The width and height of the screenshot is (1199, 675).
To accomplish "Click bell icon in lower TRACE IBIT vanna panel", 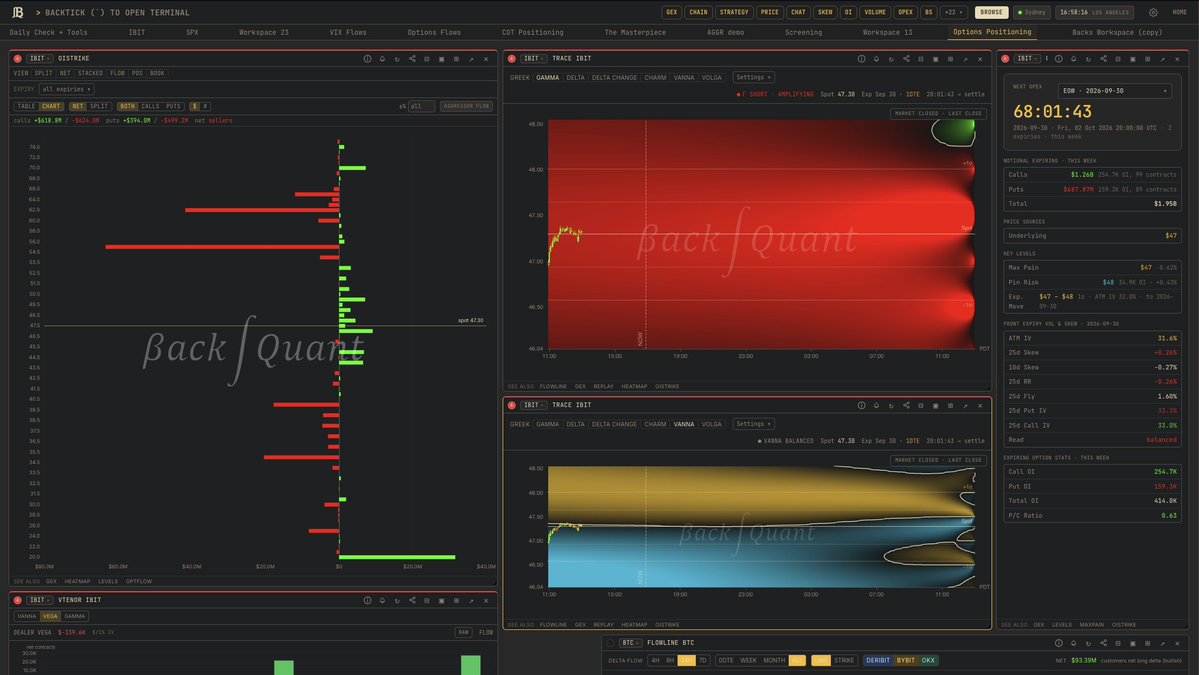I will [x=876, y=405].
